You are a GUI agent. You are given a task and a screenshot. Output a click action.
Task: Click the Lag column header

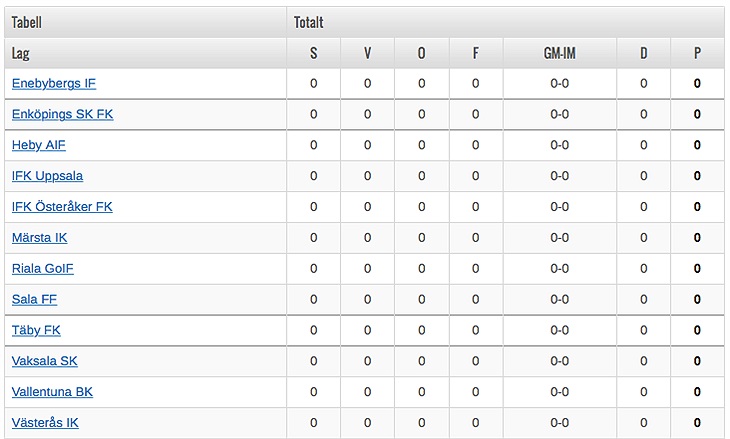coord(21,53)
